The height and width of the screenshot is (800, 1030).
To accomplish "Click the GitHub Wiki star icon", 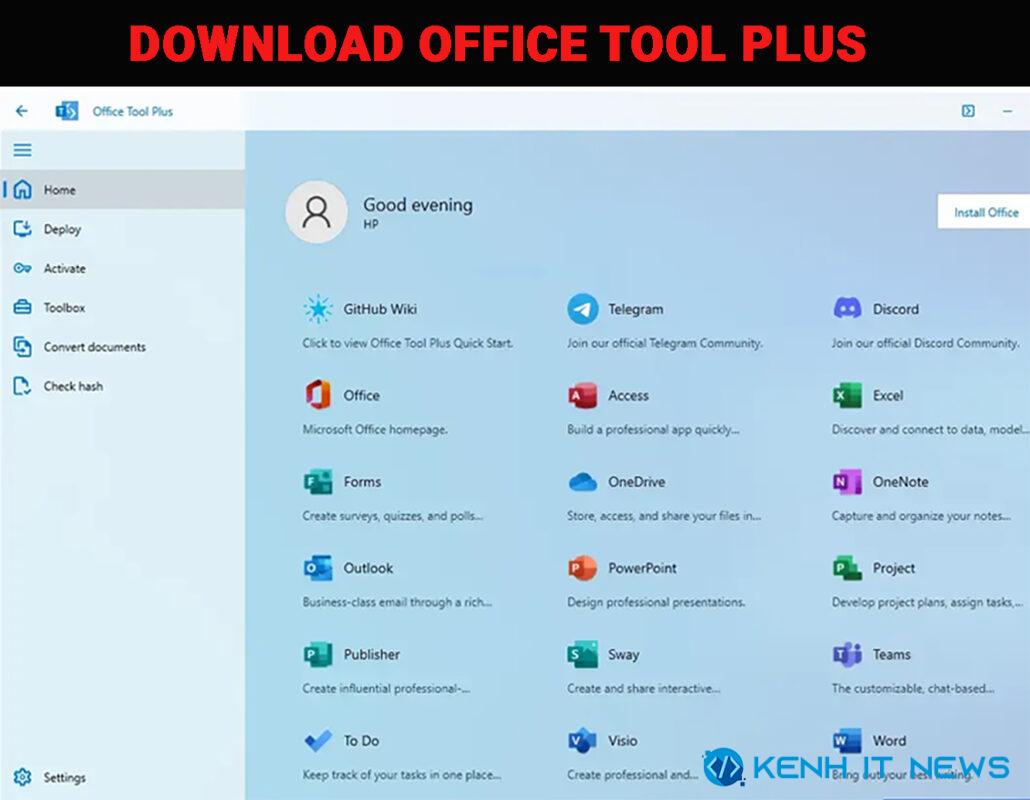I will (x=318, y=309).
